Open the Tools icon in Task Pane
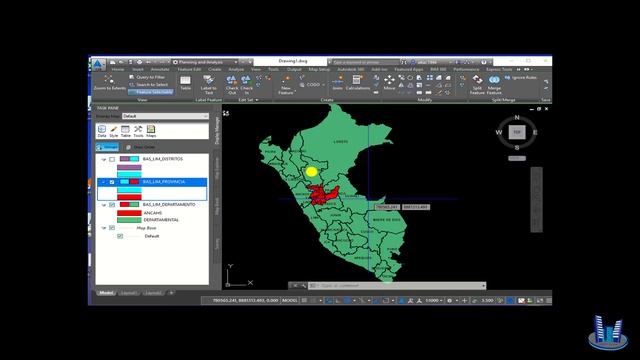Screen dimensions: 640x360 [138, 129]
